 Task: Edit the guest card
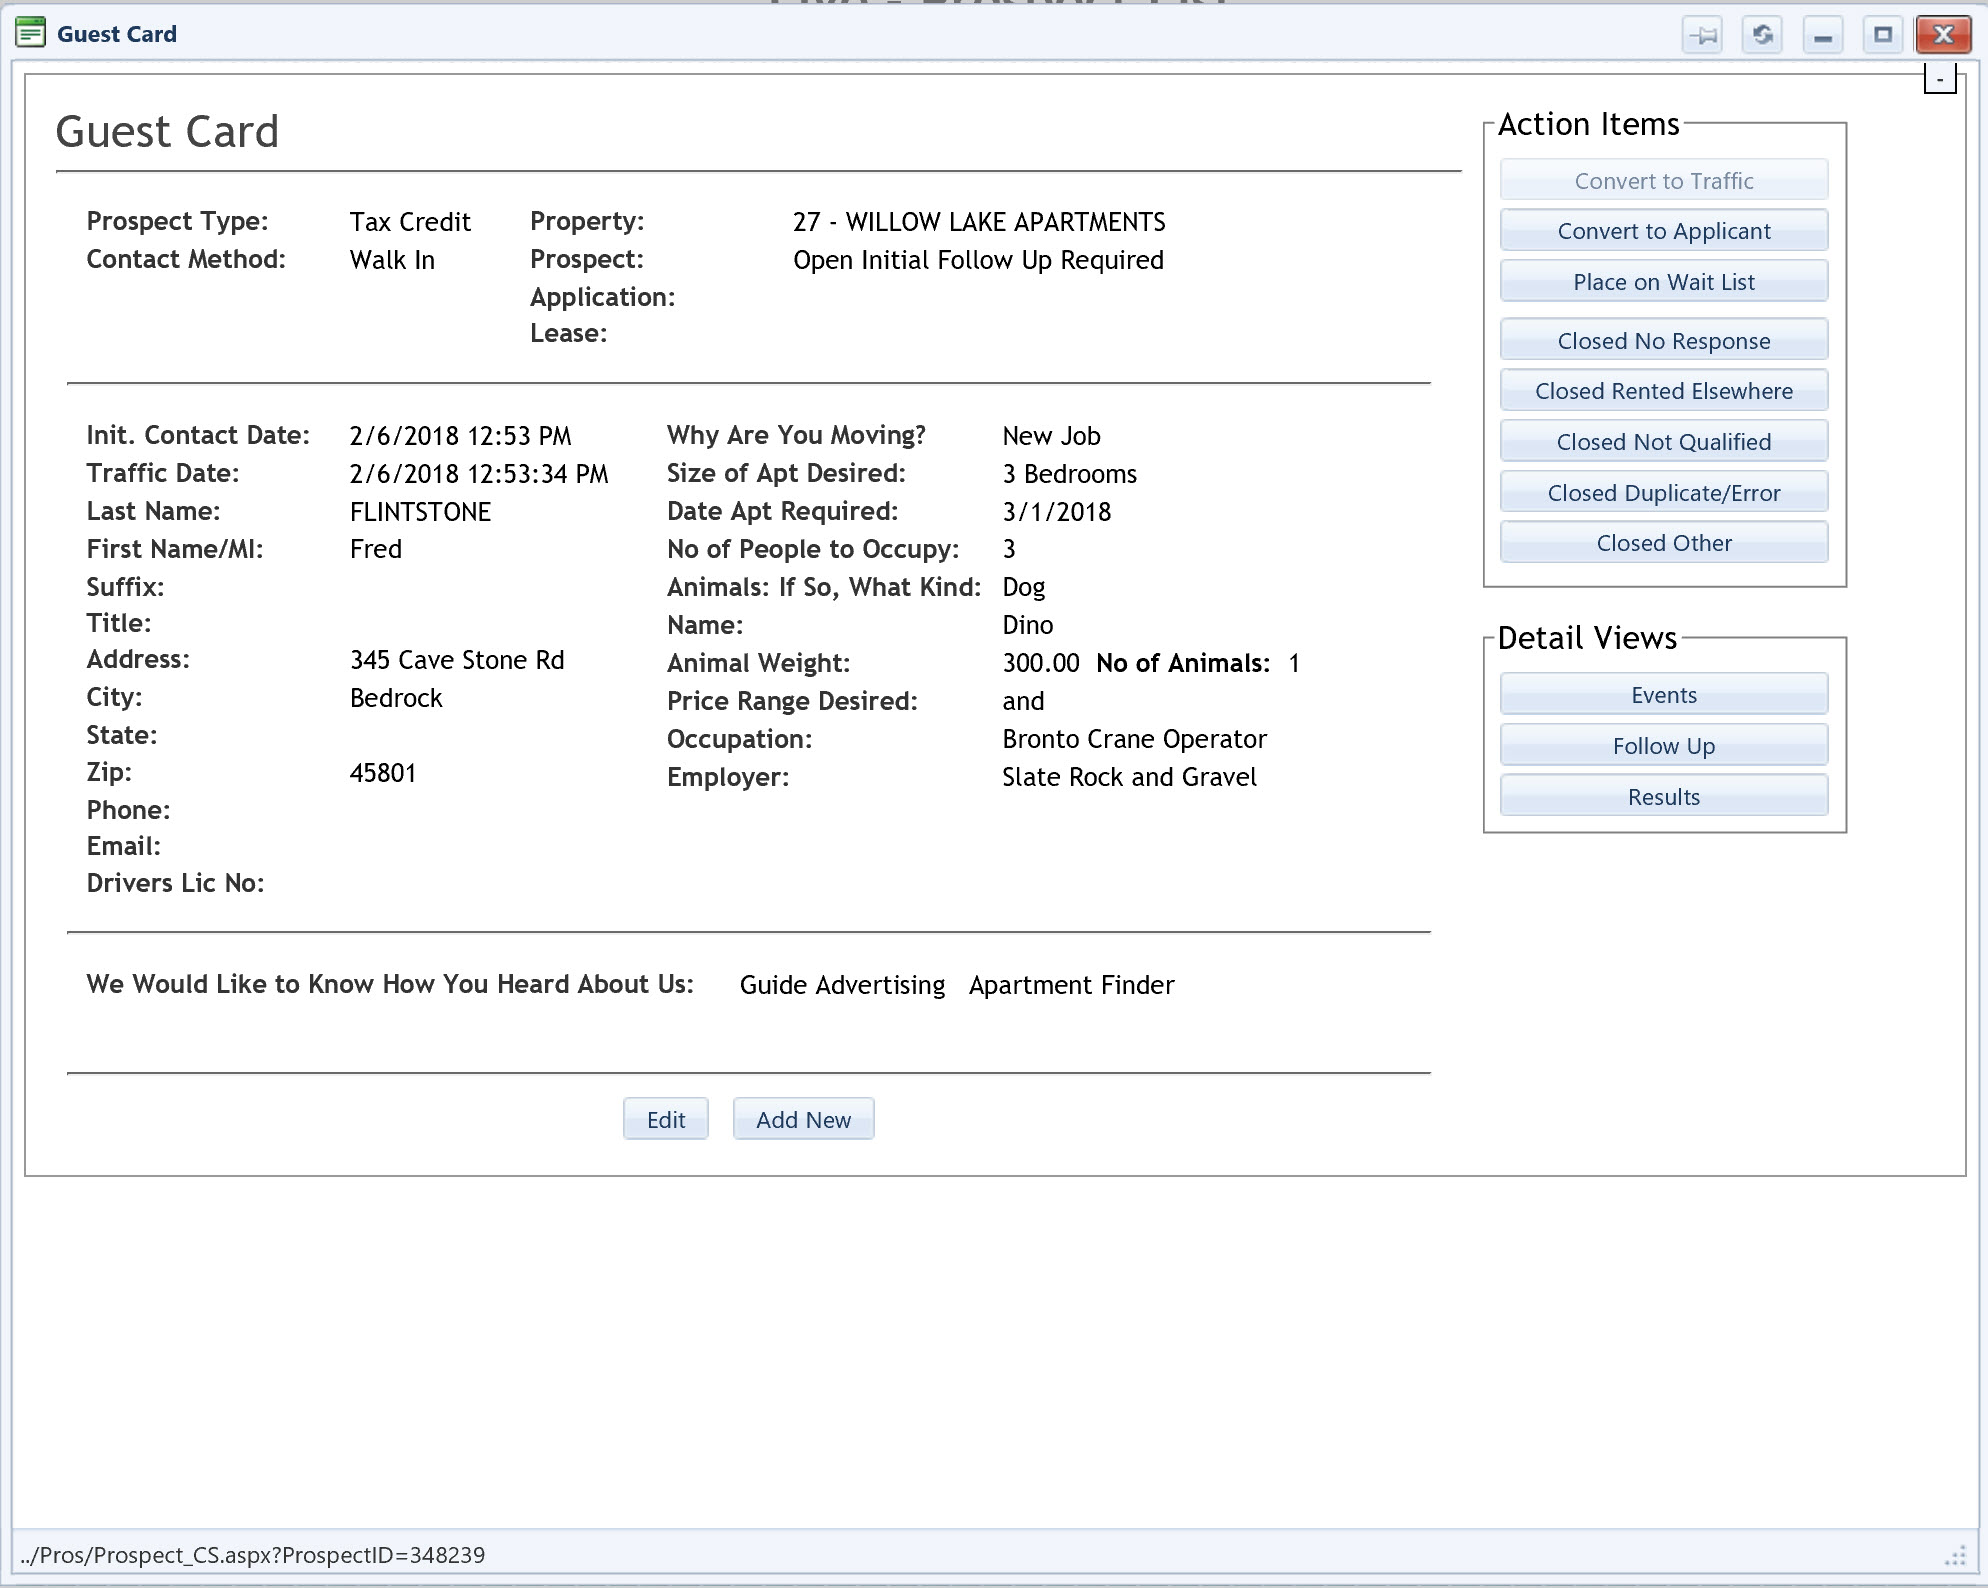[665, 1119]
